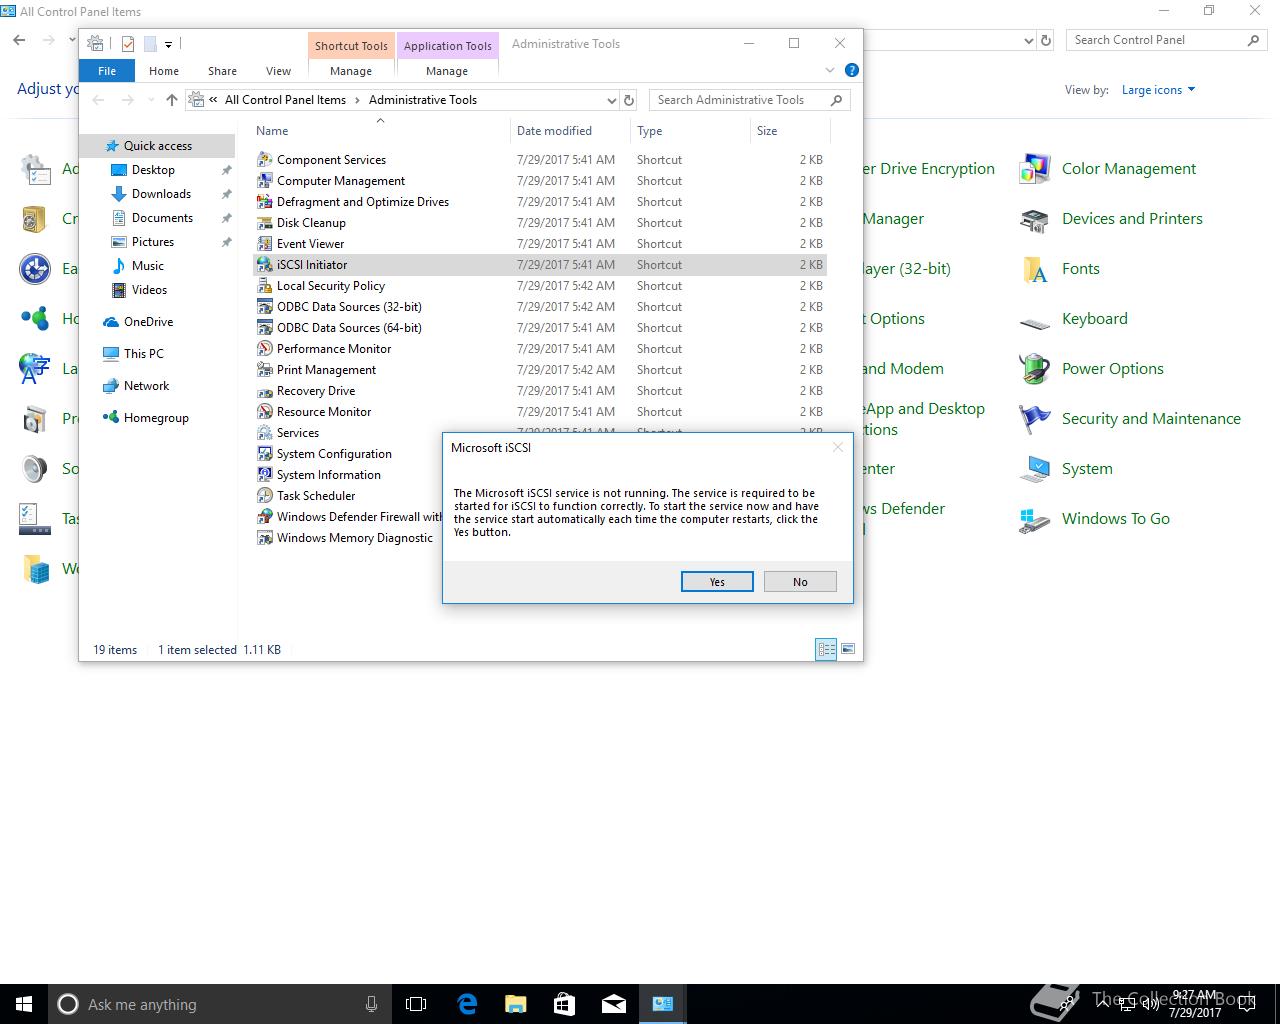Select the Resource Monitor icon
The image size is (1280, 1024).
click(x=265, y=412)
